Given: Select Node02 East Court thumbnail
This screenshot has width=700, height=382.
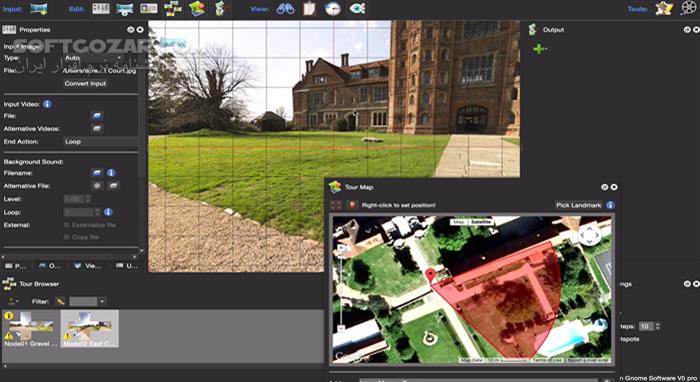Looking at the screenshot, I should click(x=89, y=329).
